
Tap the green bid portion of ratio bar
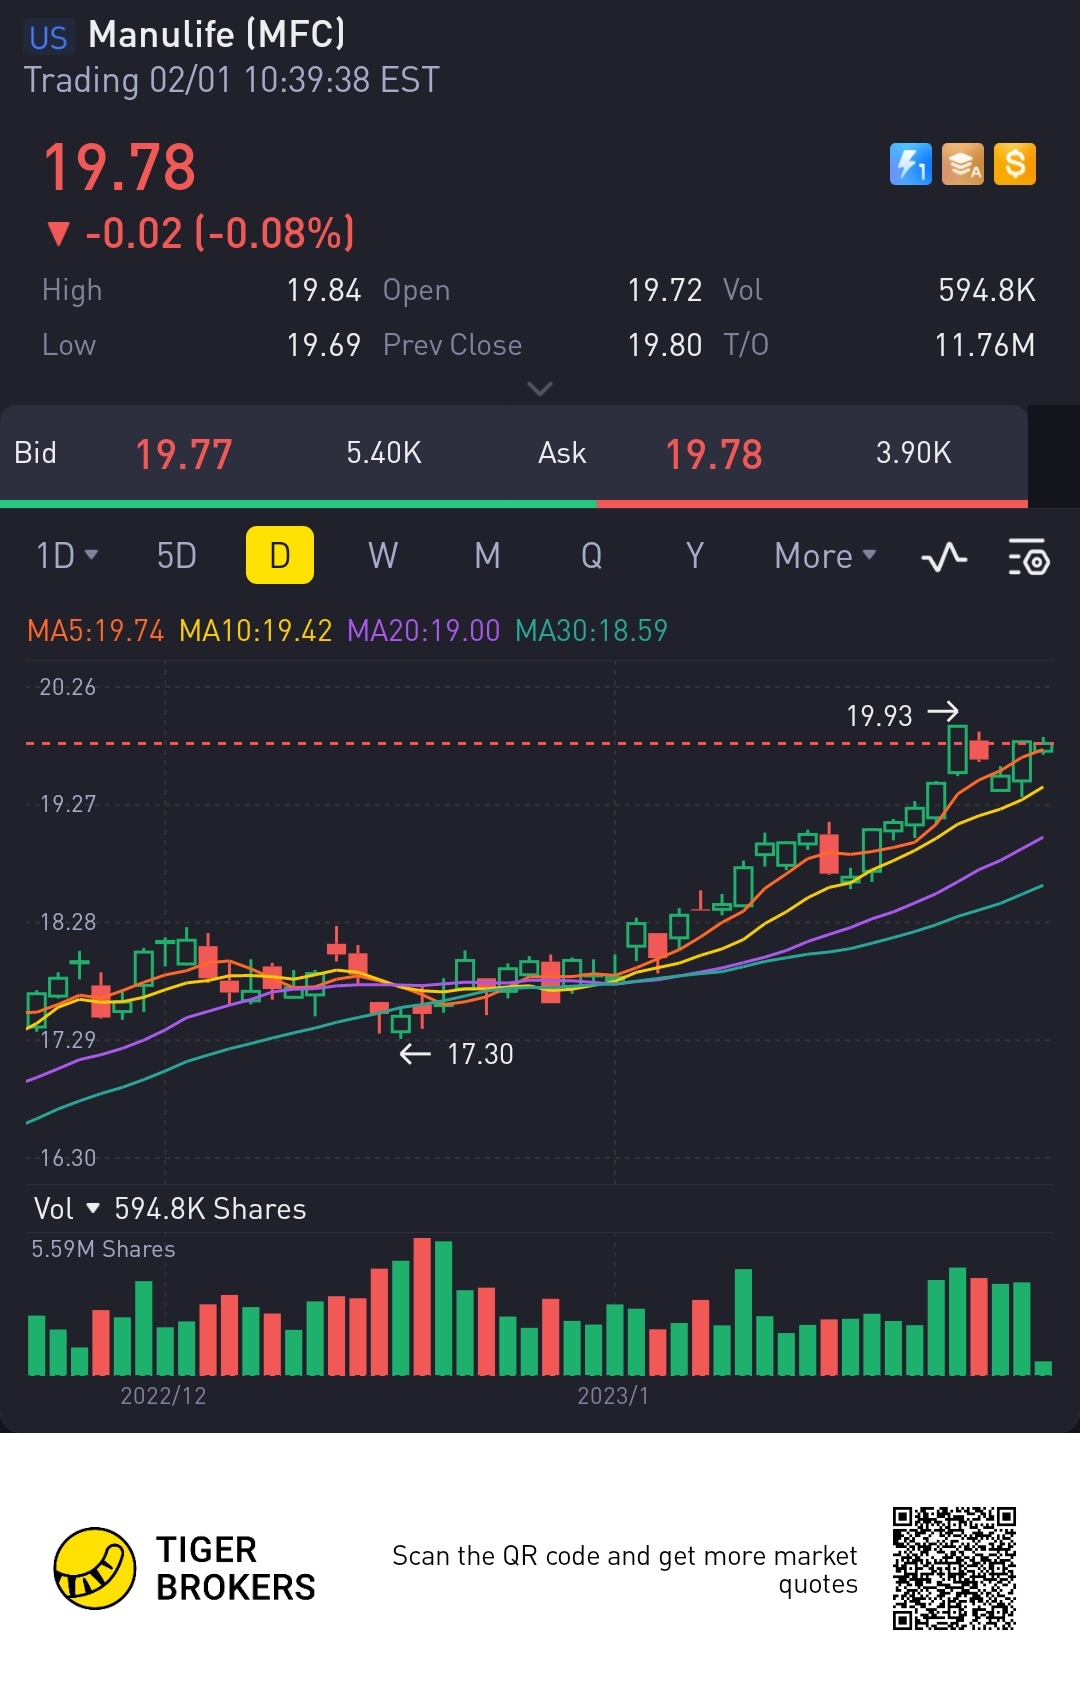point(298,504)
